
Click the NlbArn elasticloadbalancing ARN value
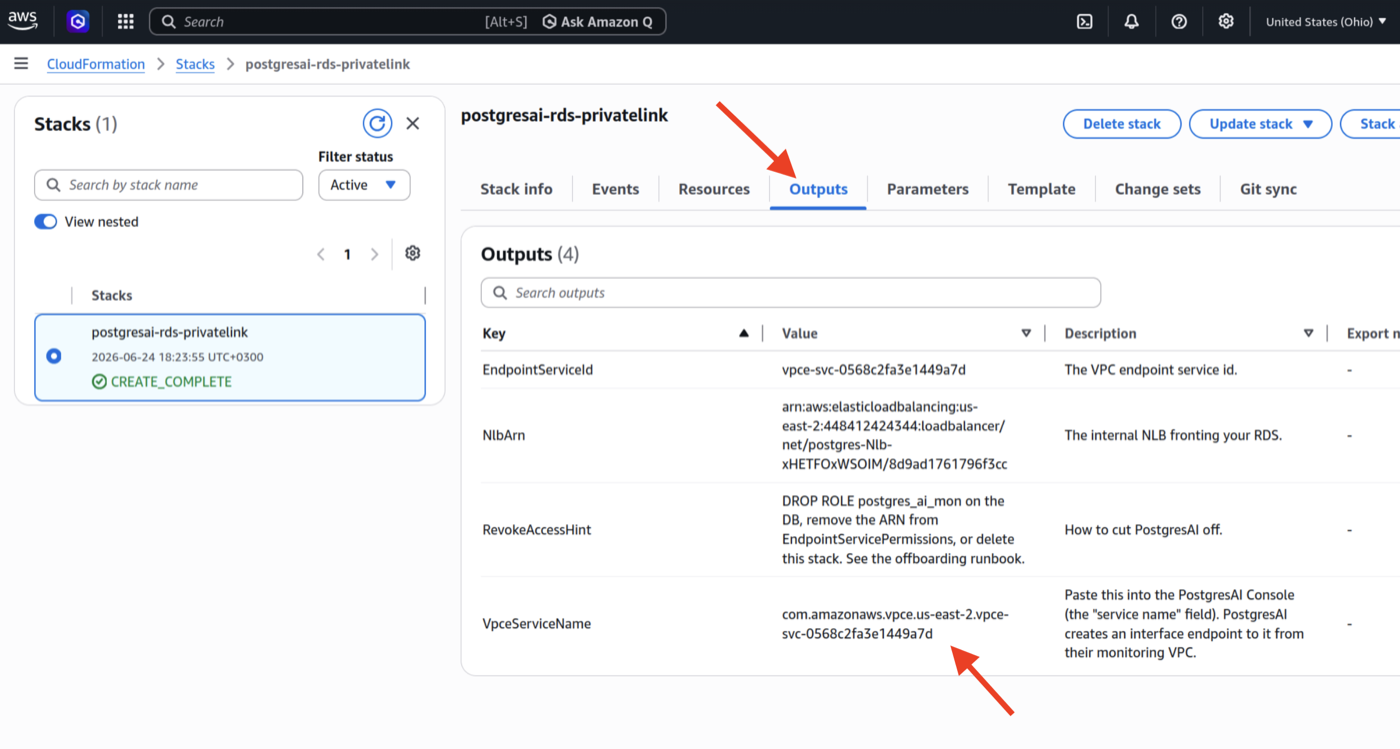click(x=895, y=436)
